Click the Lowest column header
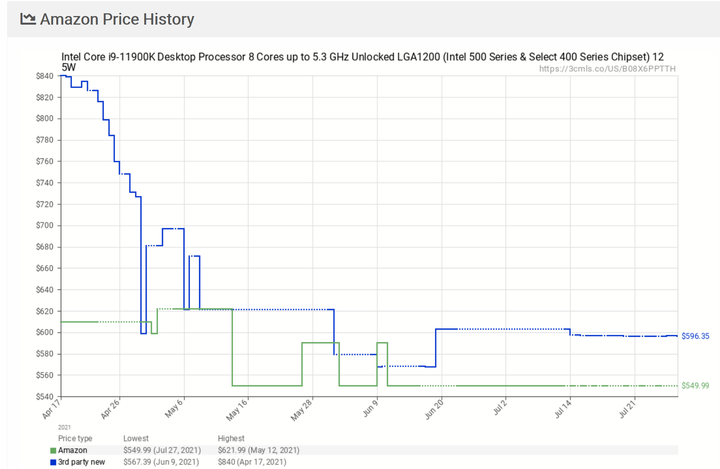This screenshot has height=469, width=720. [136, 438]
